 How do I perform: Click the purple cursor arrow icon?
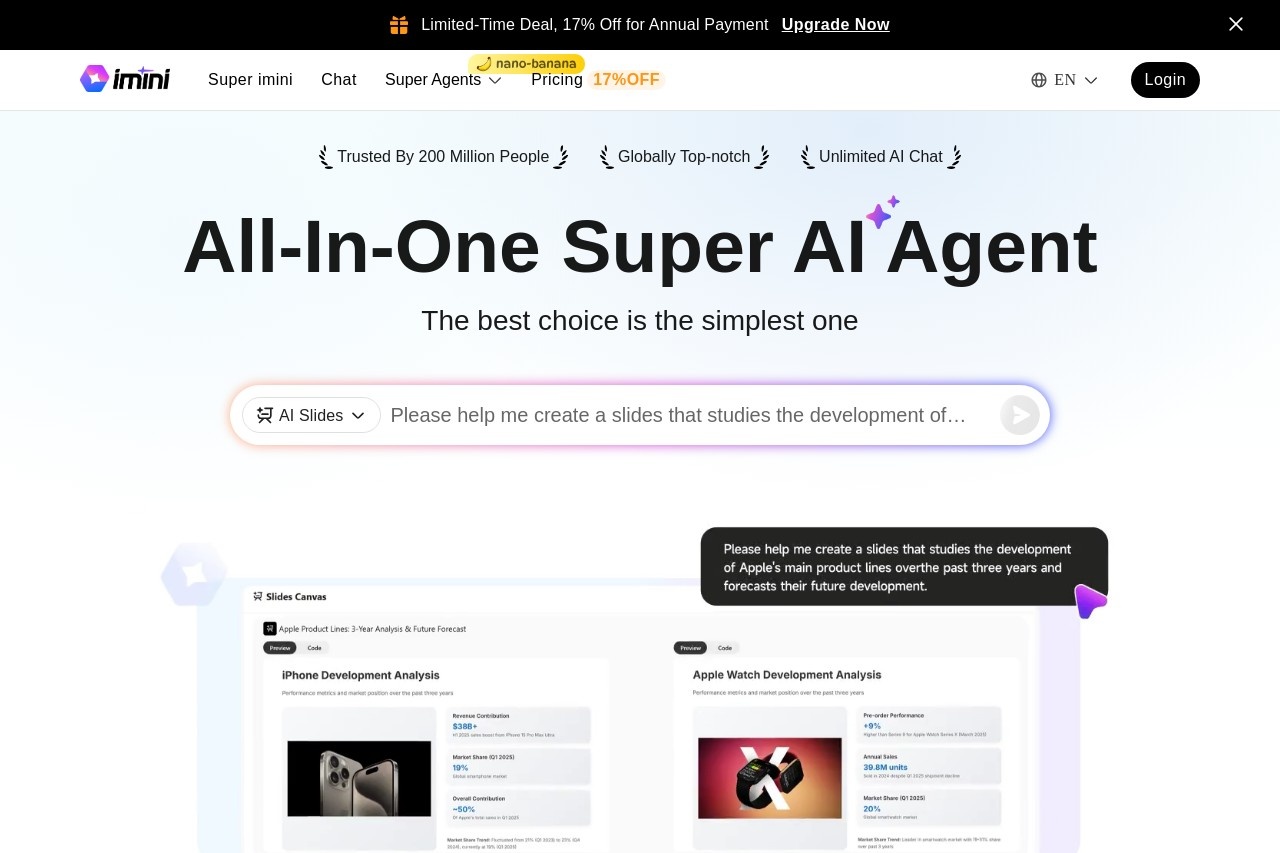pos(1090,601)
